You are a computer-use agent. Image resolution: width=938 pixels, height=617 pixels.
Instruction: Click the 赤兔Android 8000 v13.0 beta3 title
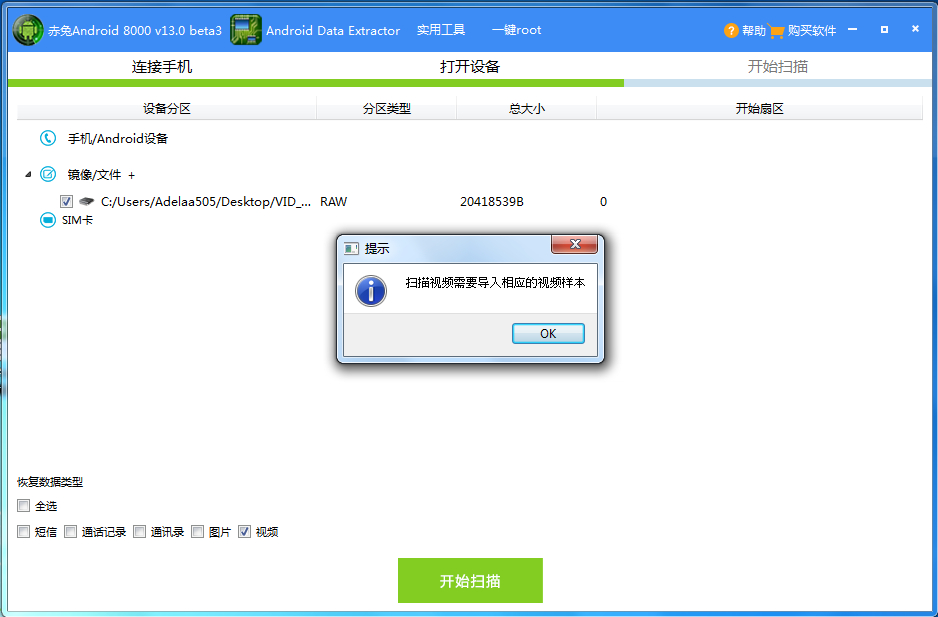click(135, 31)
